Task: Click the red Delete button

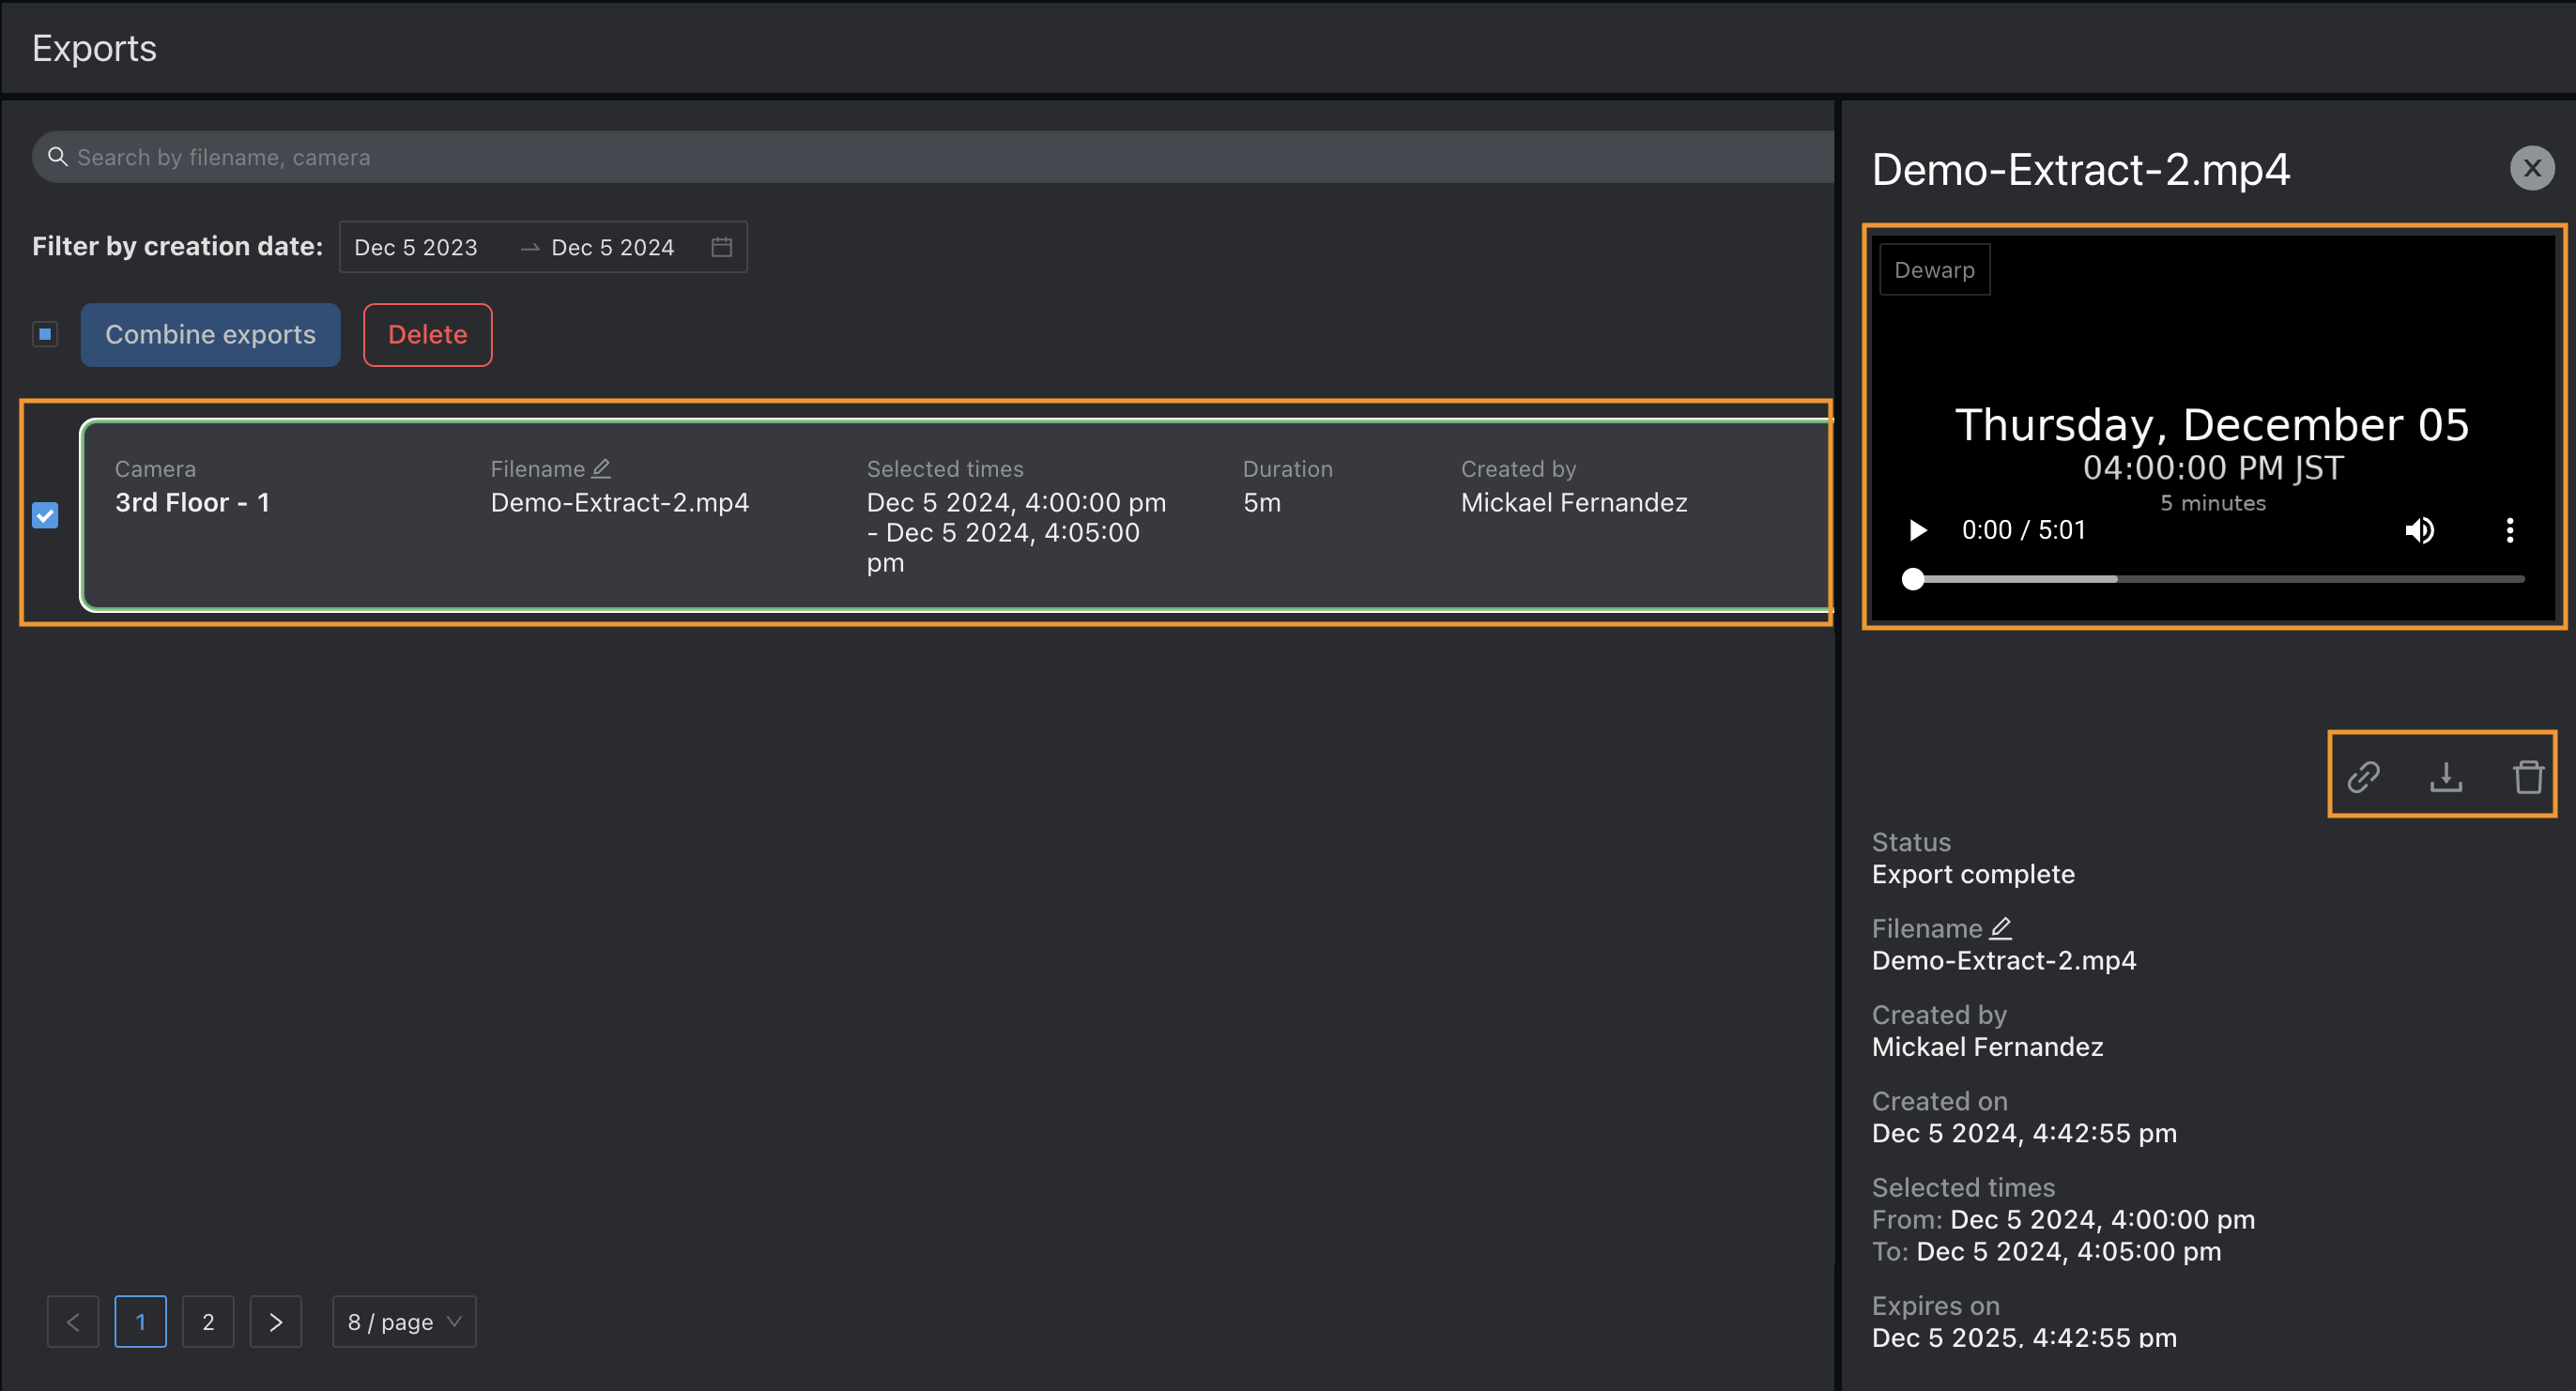Action: tap(427, 335)
